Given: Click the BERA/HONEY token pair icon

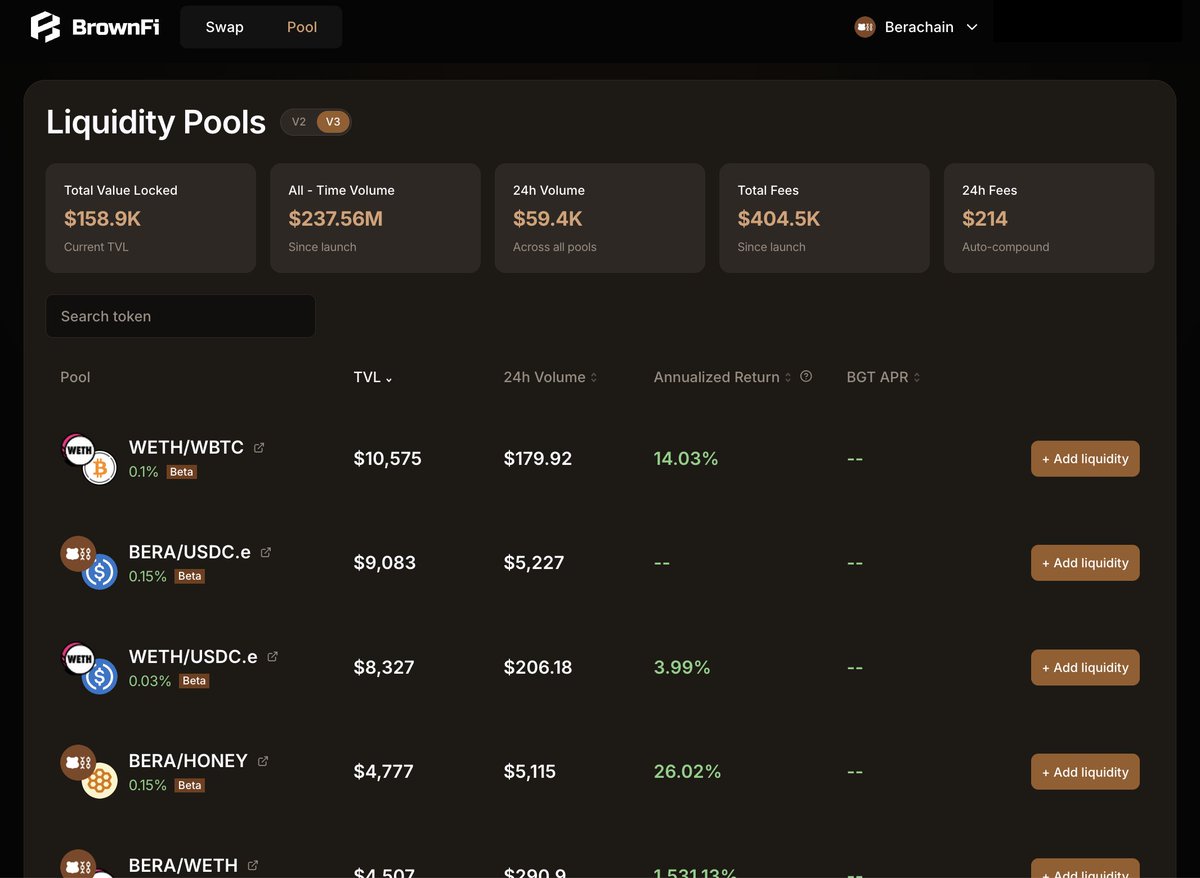Looking at the screenshot, I should click(89, 772).
